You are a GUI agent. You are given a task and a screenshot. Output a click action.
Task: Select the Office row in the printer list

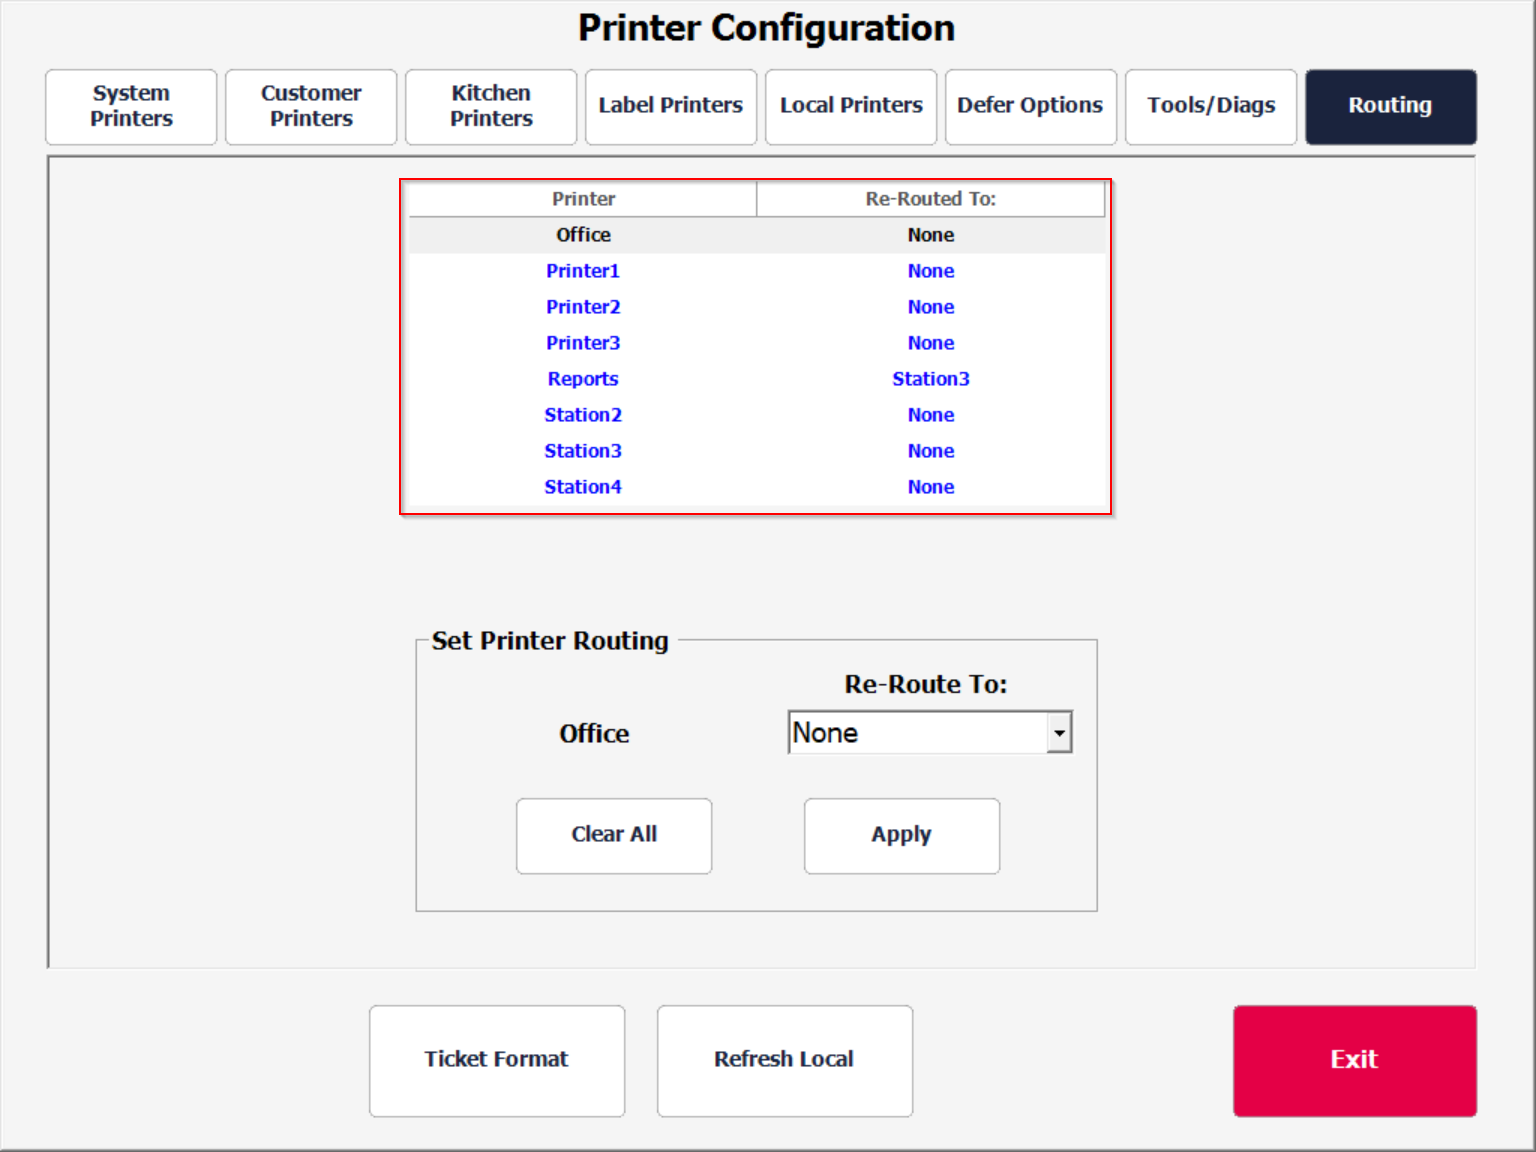[583, 235]
